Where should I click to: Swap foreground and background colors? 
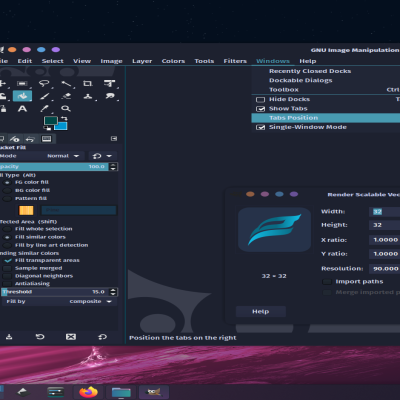coord(64,118)
